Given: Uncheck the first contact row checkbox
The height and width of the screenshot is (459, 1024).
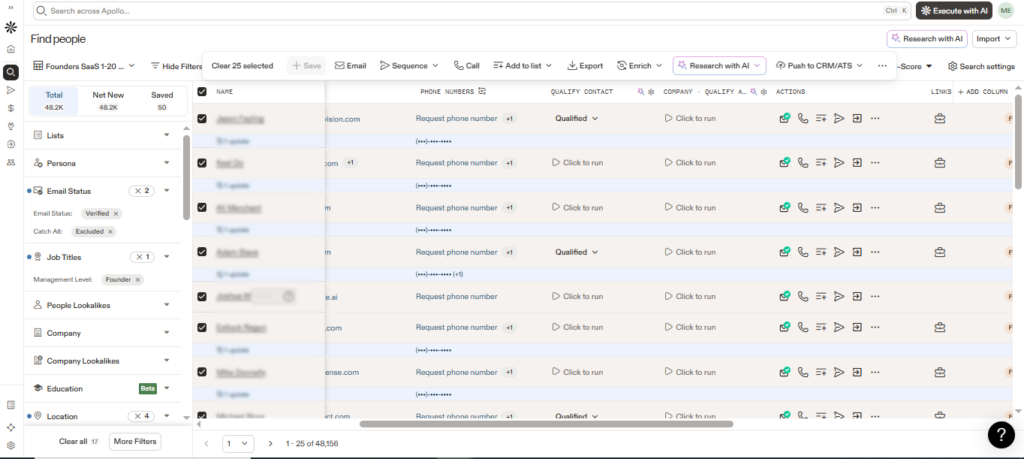Looking at the screenshot, I should click(x=202, y=119).
